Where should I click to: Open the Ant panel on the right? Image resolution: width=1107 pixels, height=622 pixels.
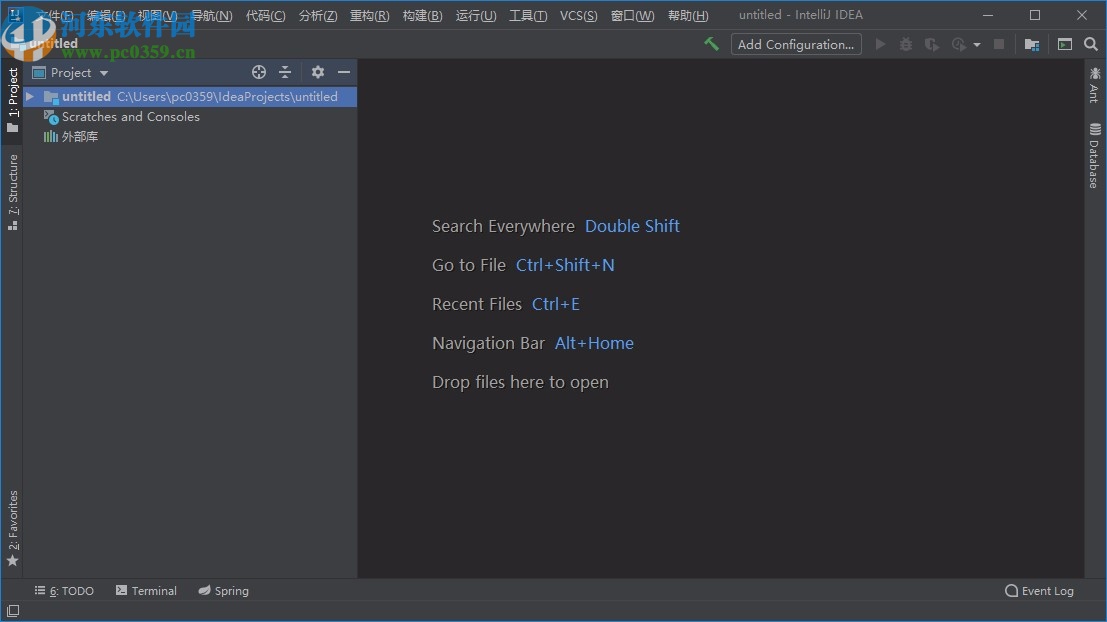point(1093,85)
